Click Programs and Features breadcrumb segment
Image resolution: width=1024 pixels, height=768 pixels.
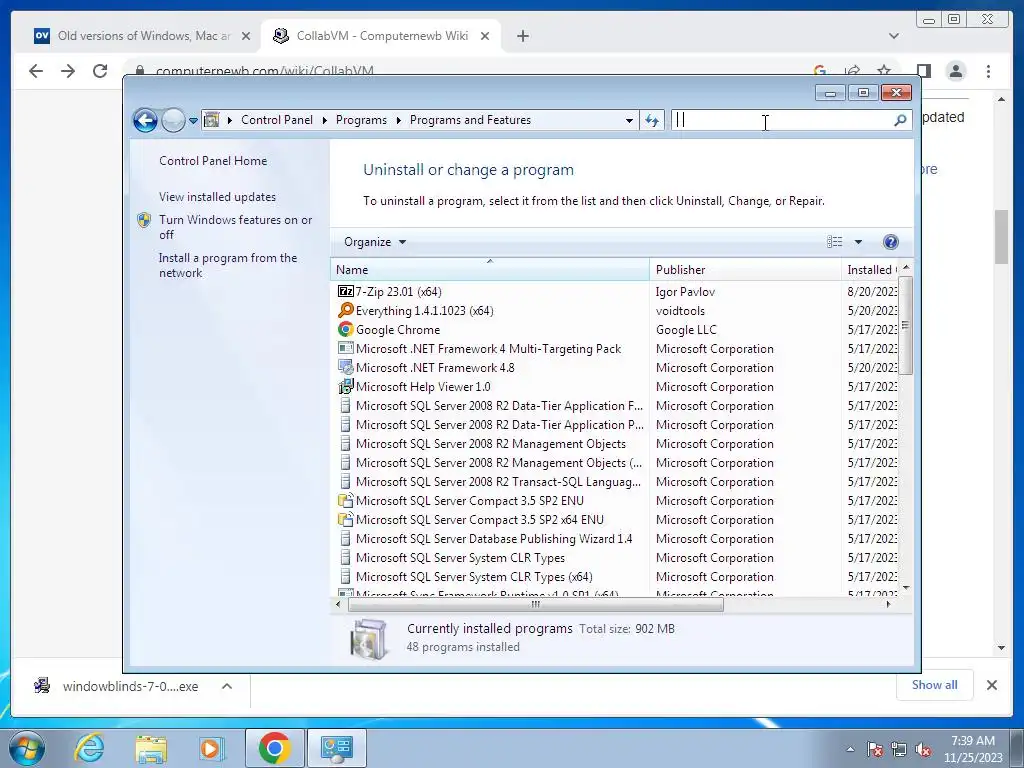(470, 120)
